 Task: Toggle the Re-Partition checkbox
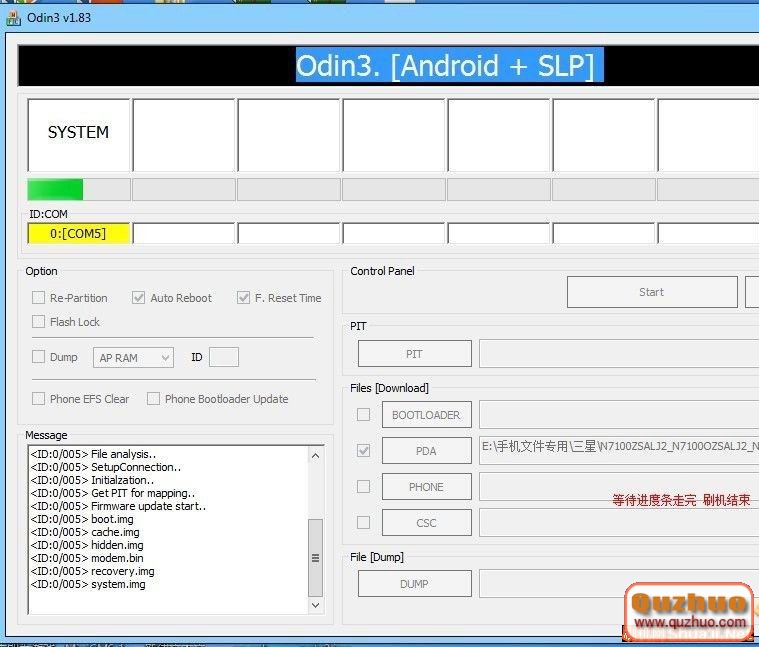[x=39, y=298]
